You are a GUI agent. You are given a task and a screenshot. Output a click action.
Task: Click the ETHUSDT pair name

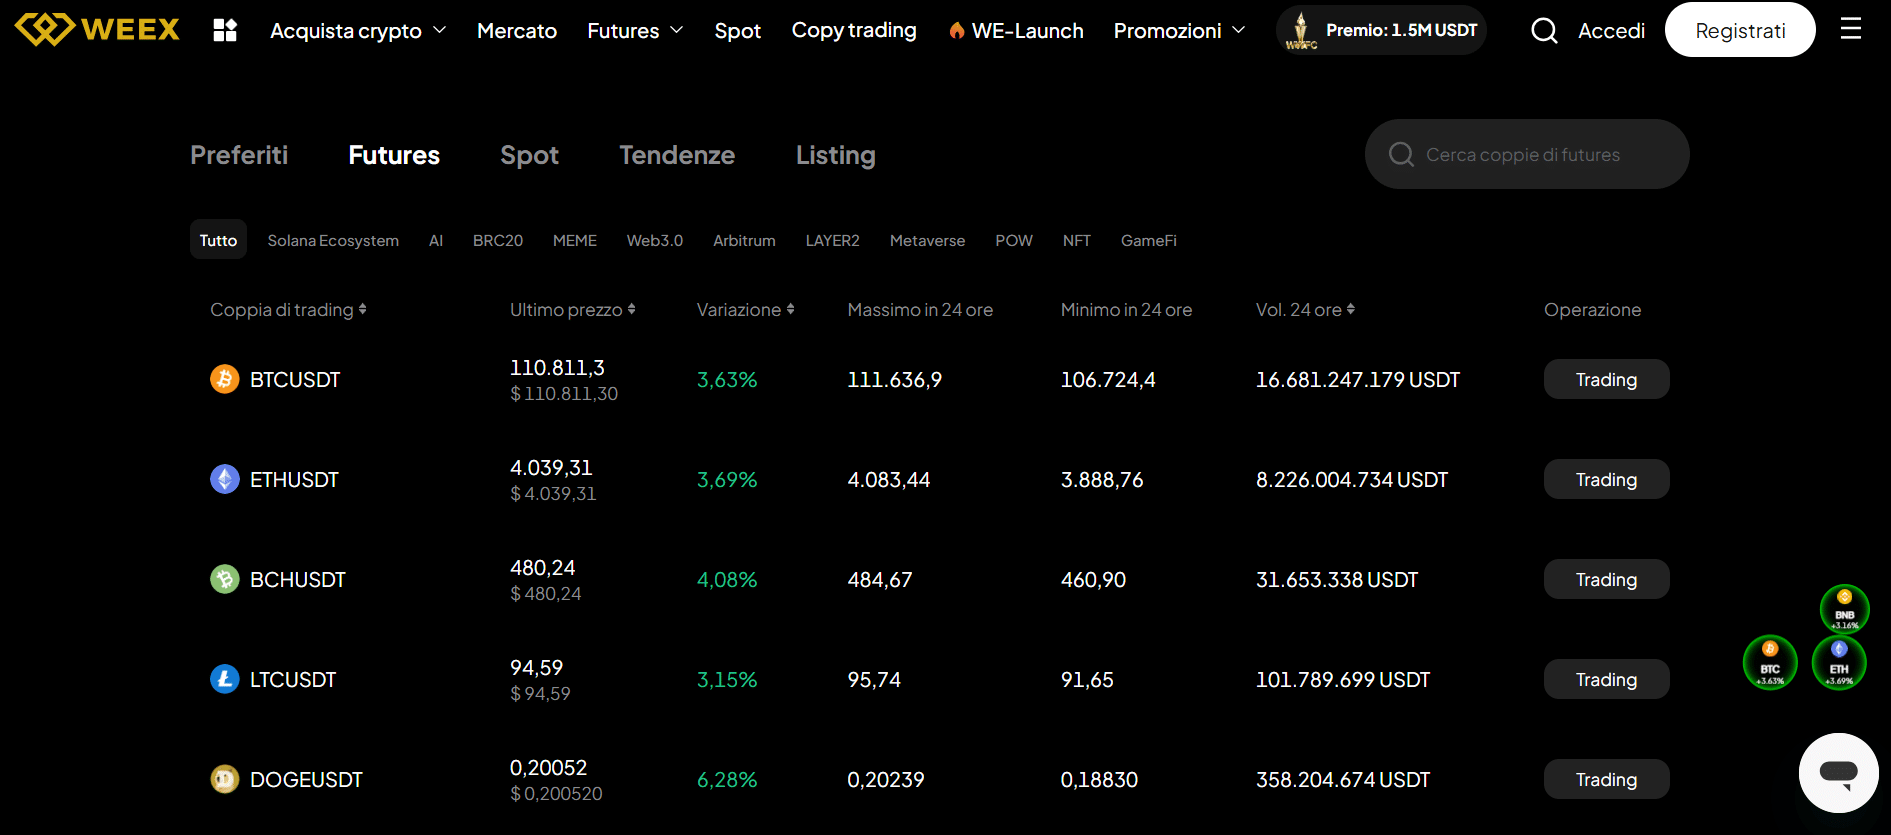[x=294, y=480]
